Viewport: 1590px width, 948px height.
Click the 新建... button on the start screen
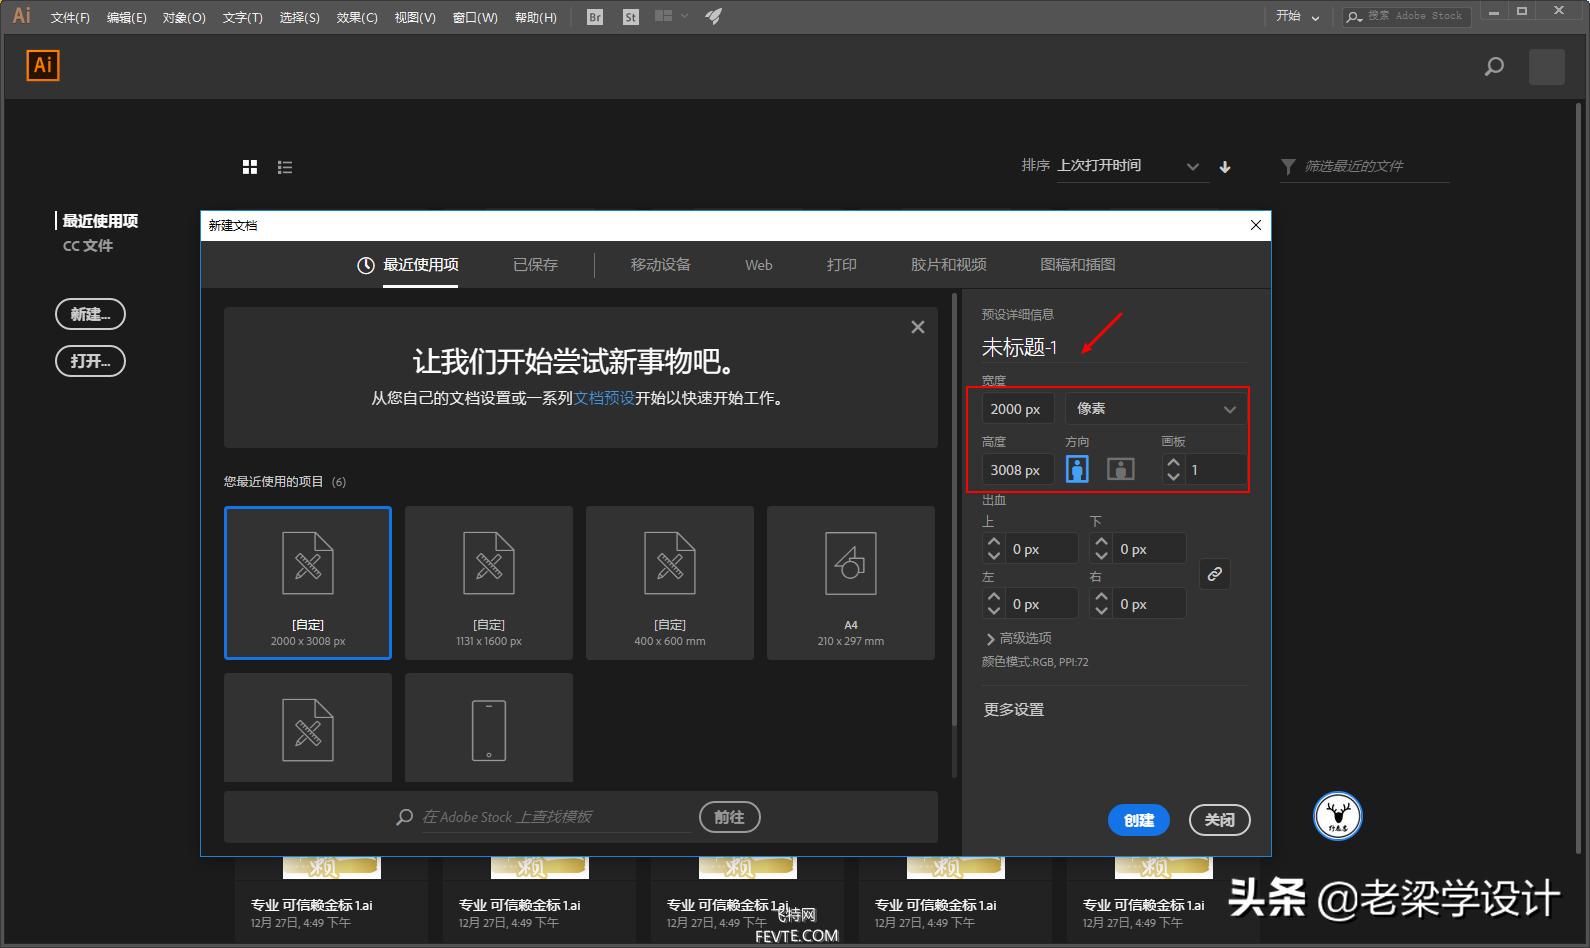[90, 314]
